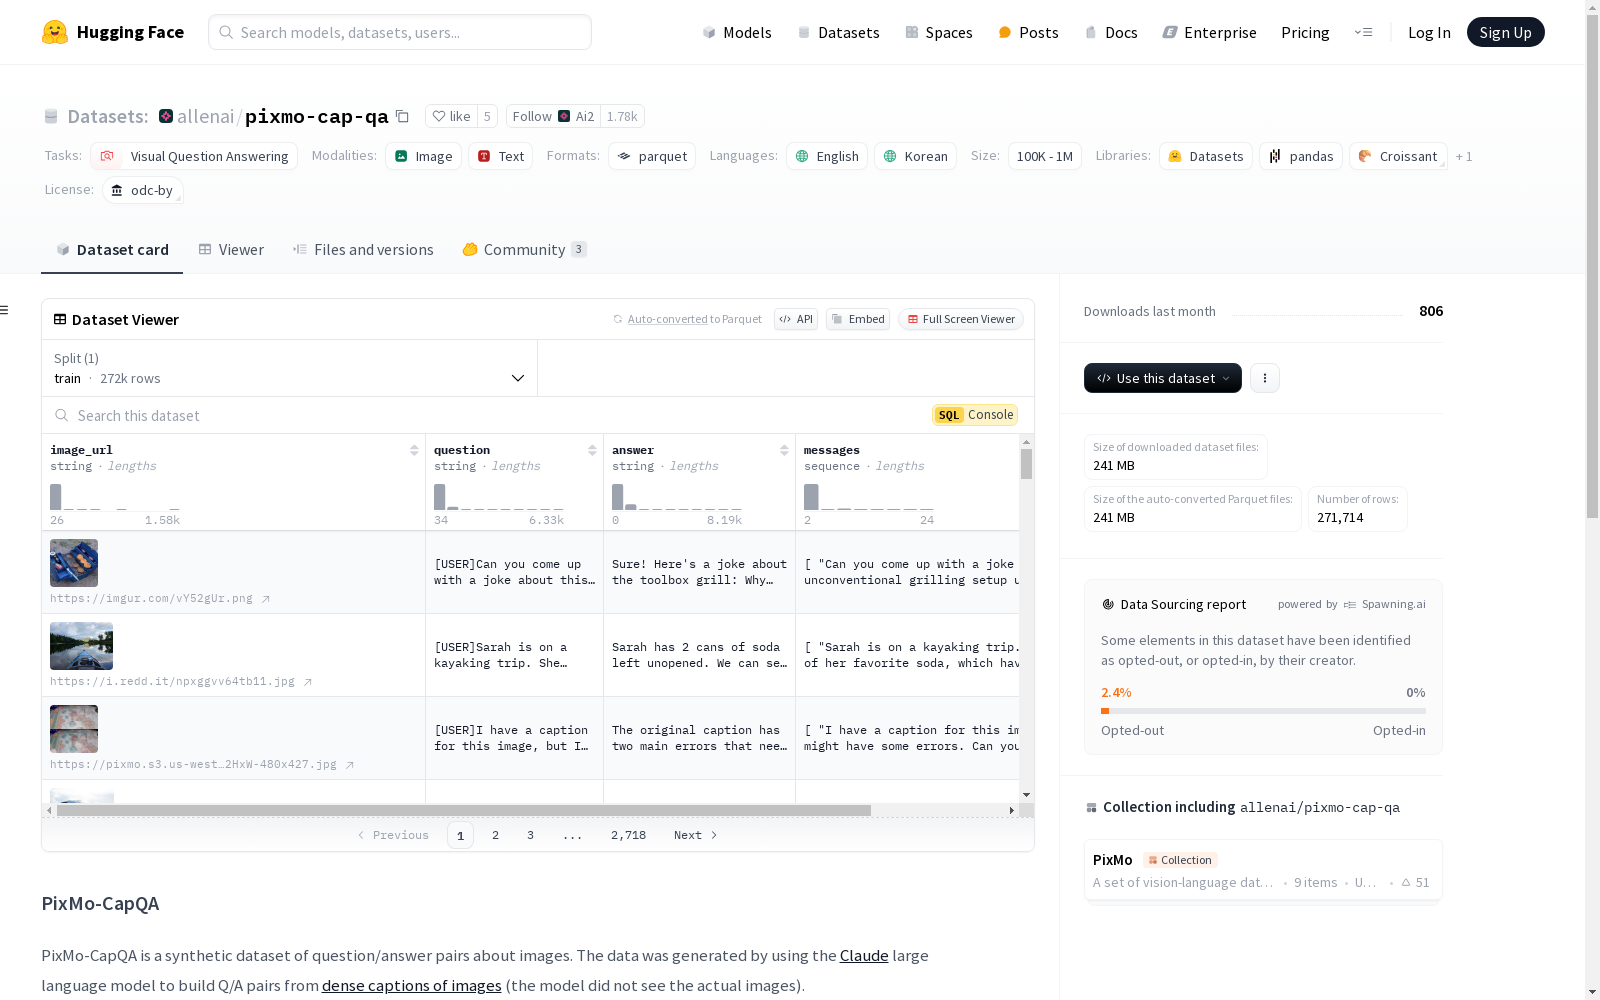Open the imgur.com image link arrow
This screenshot has width=1600, height=1000.
[x=266, y=599]
